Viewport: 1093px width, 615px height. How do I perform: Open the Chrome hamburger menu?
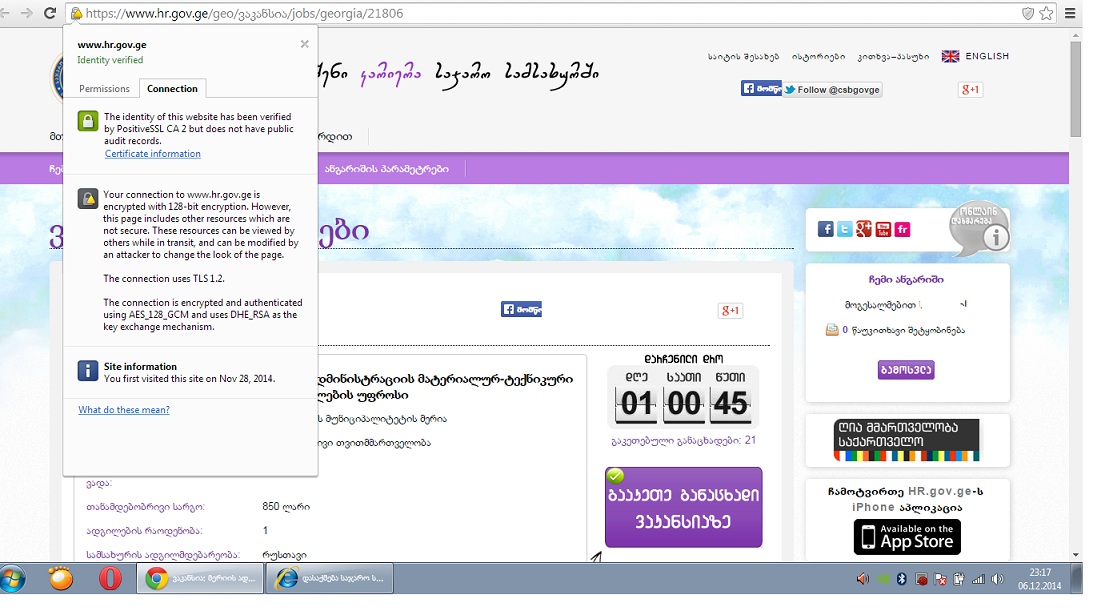click(1071, 13)
